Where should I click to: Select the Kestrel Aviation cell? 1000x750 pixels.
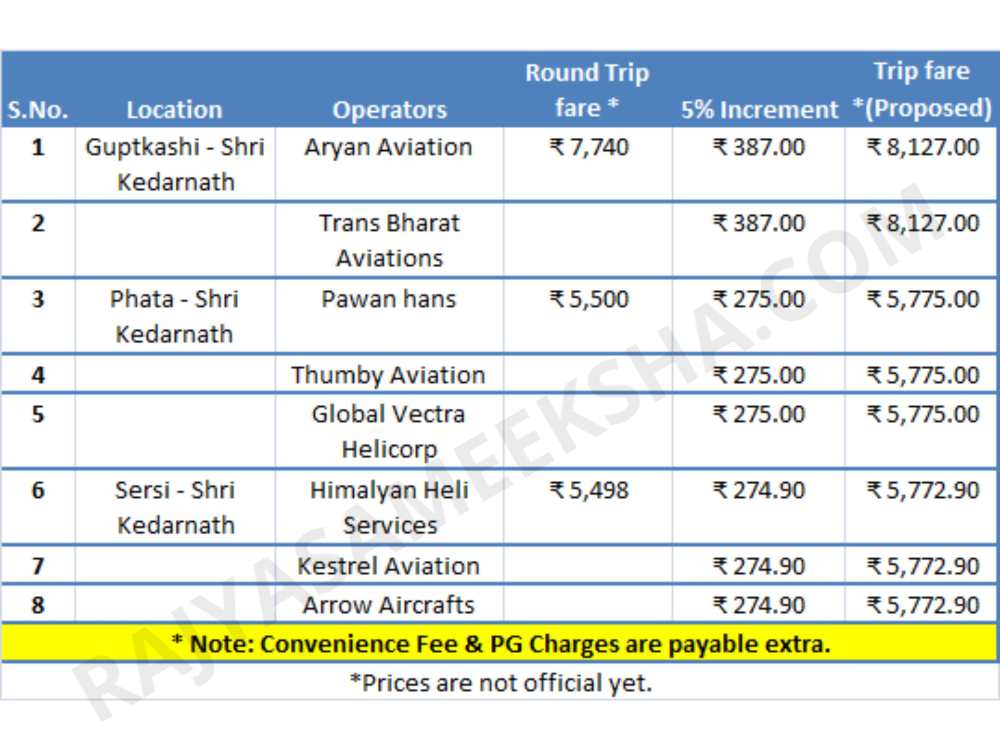click(x=389, y=566)
